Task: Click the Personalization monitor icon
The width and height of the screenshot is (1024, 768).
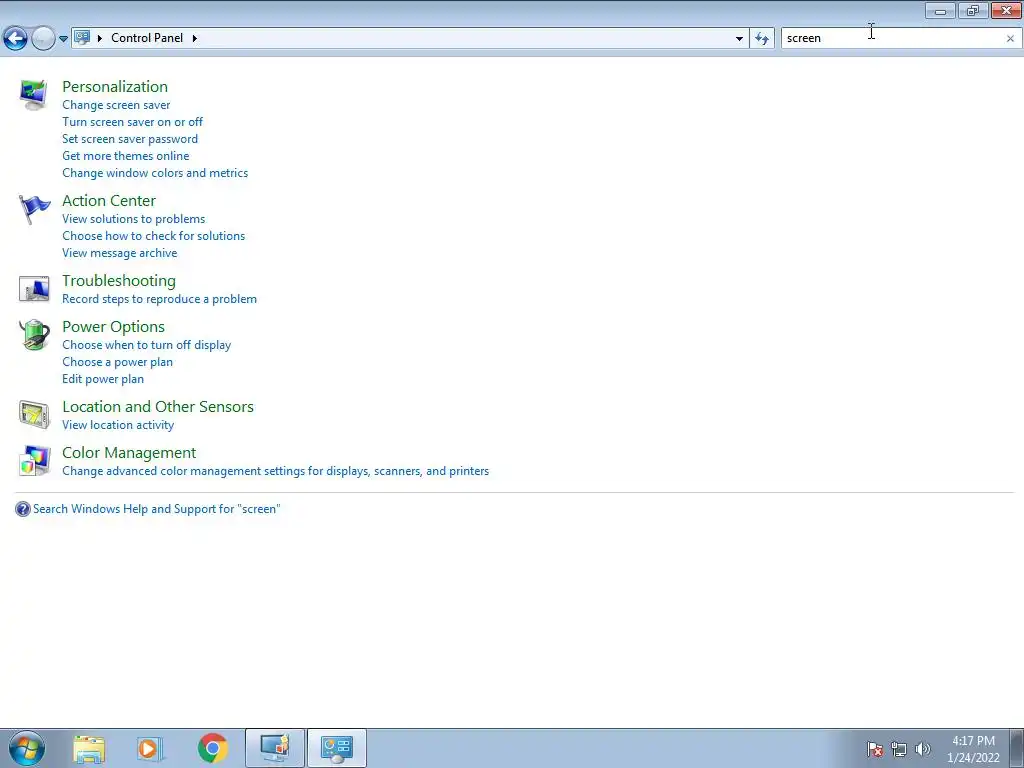Action: pyautogui.click(x=33, y=95)
